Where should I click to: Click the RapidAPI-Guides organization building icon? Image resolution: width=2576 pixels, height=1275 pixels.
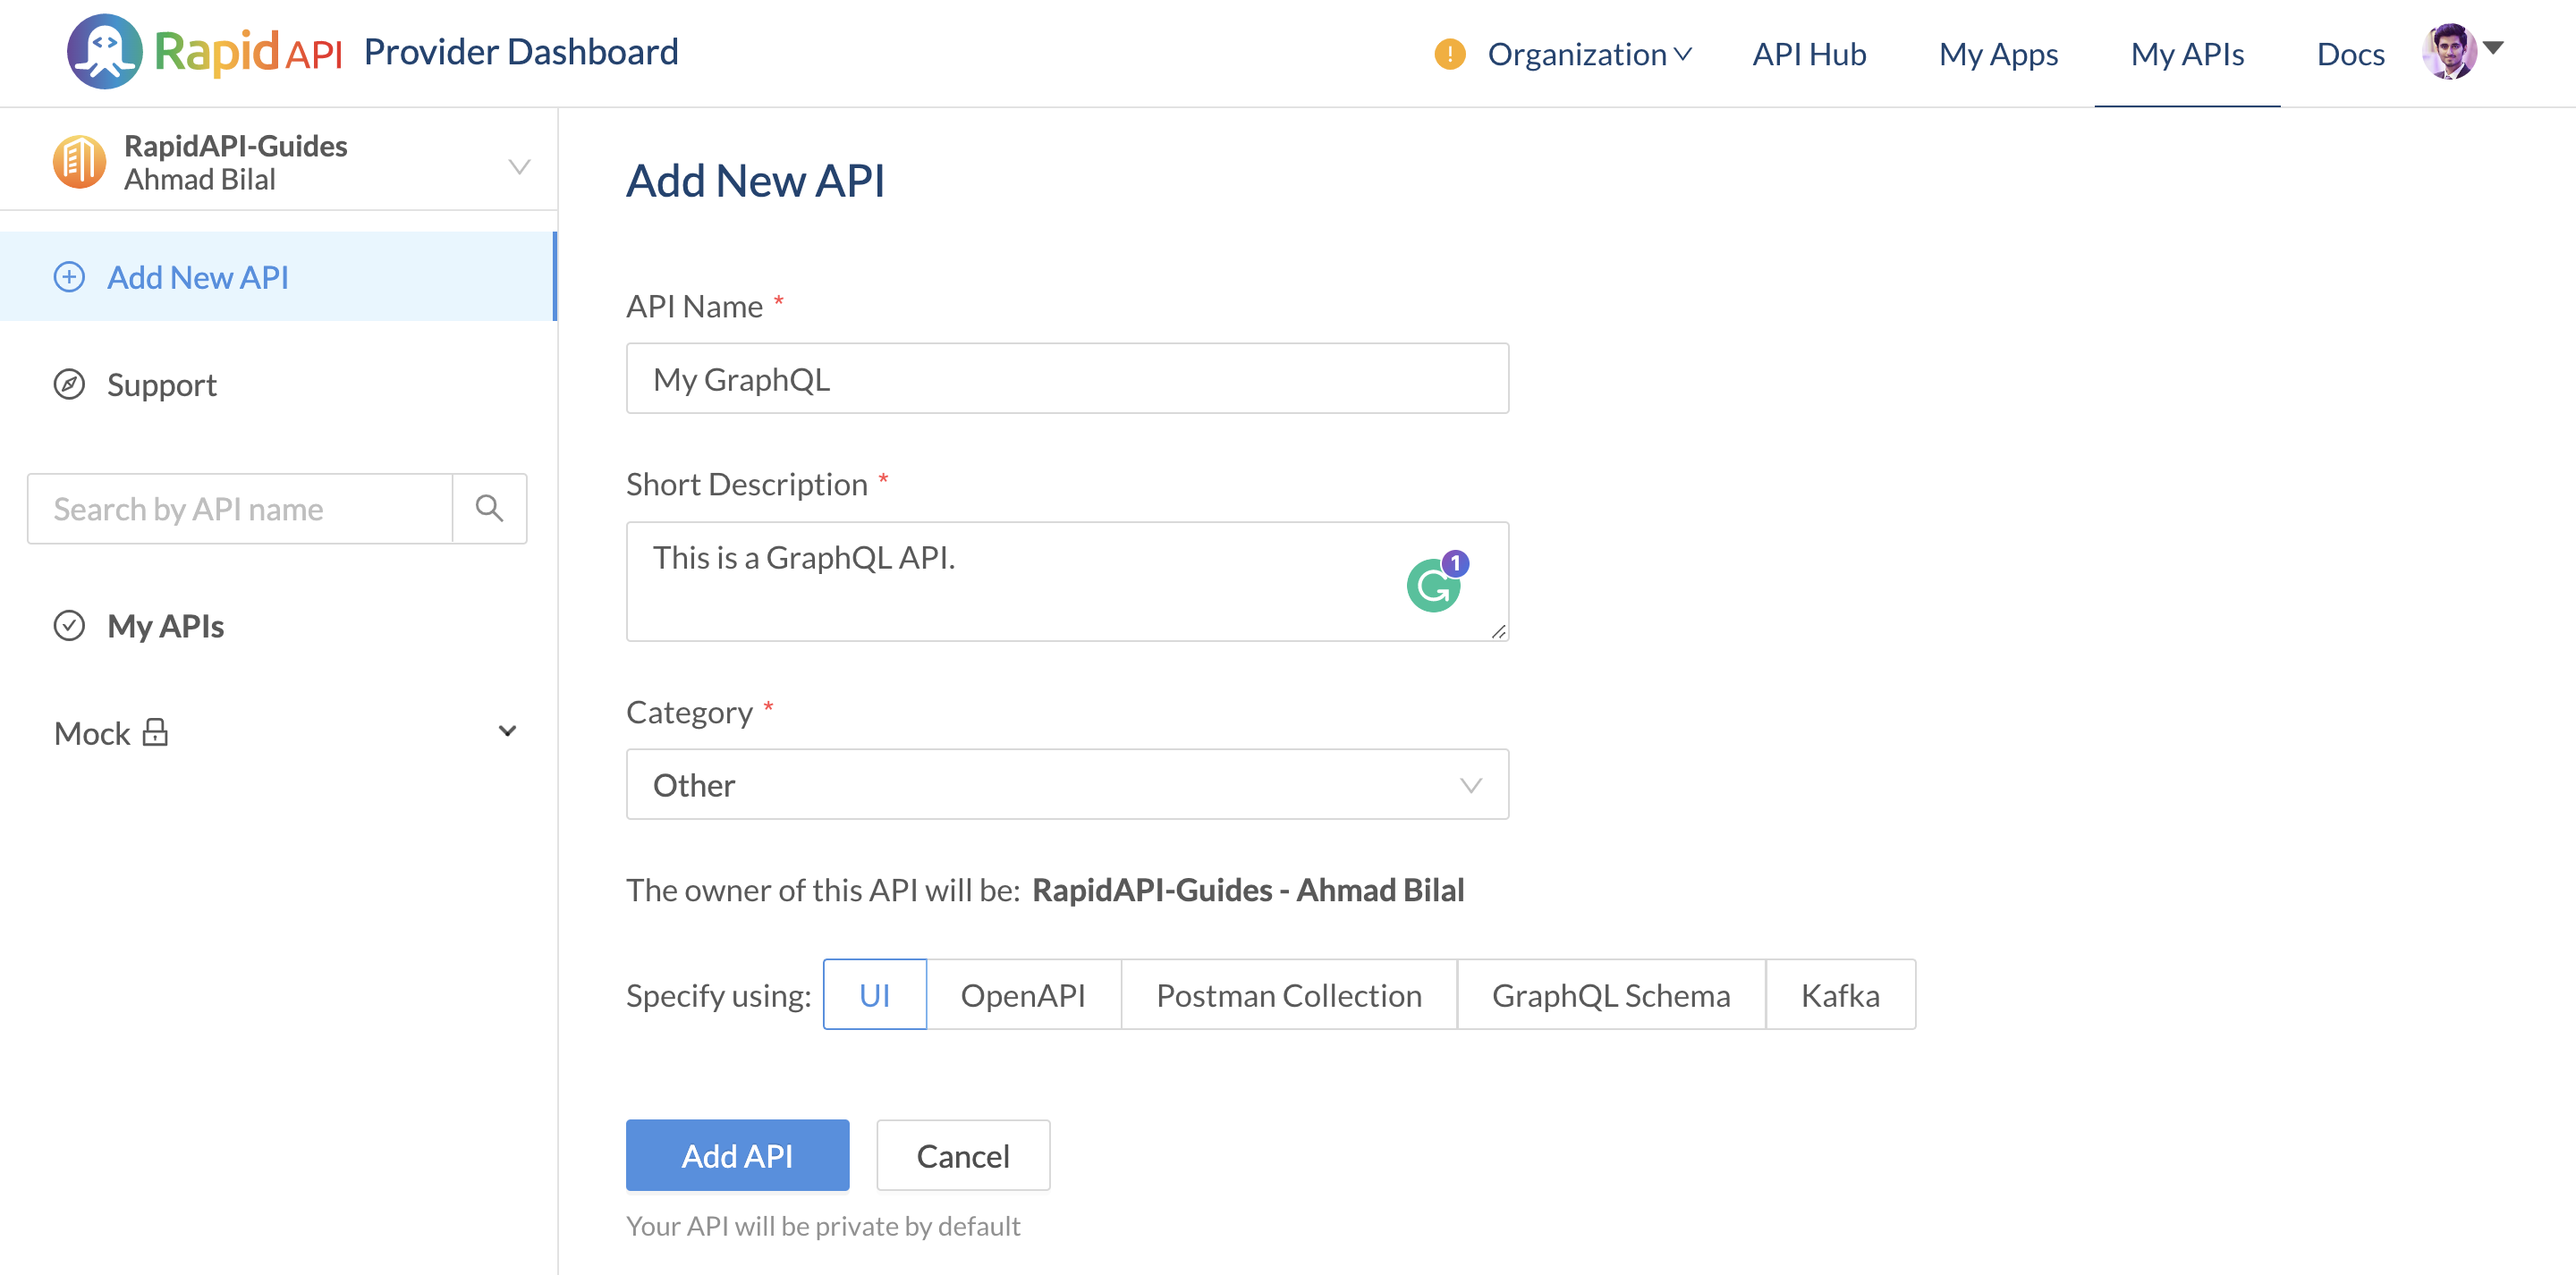80,163
